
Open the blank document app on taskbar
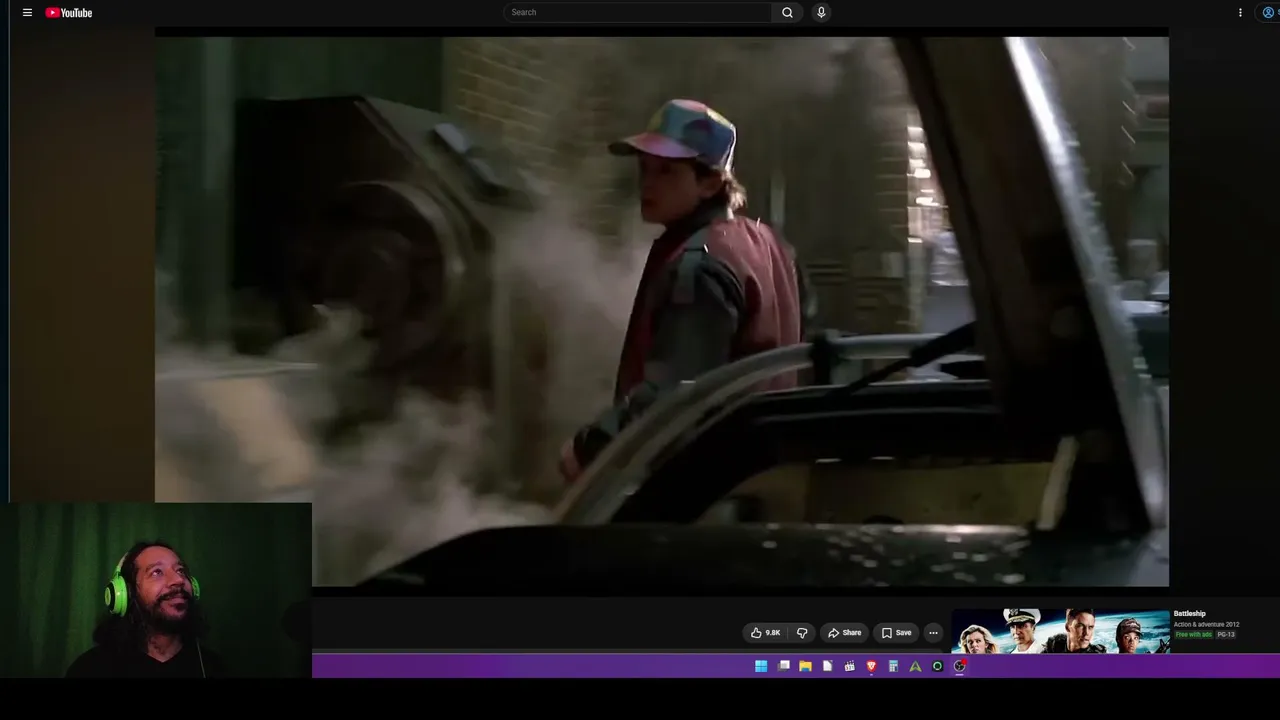(827, 666)
